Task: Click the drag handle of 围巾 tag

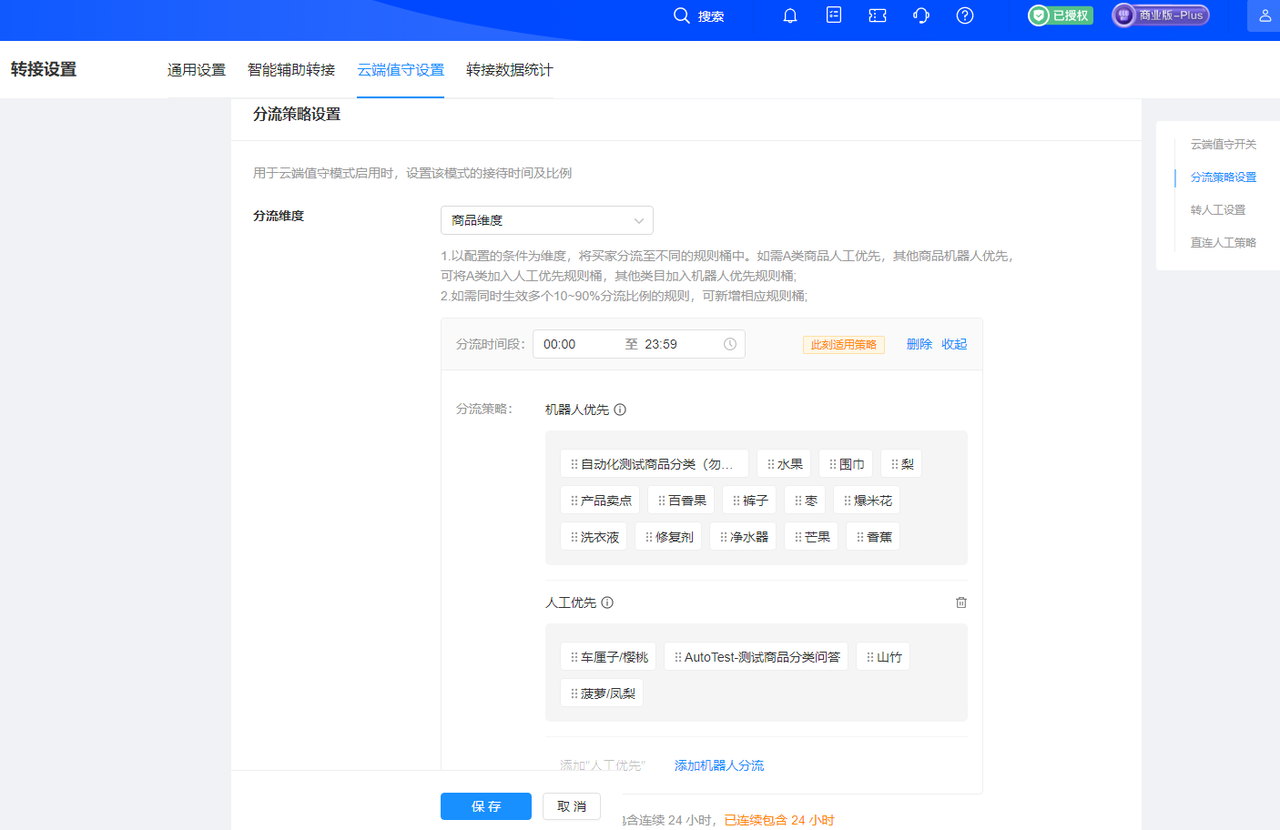Action: [x=833, y=464]
